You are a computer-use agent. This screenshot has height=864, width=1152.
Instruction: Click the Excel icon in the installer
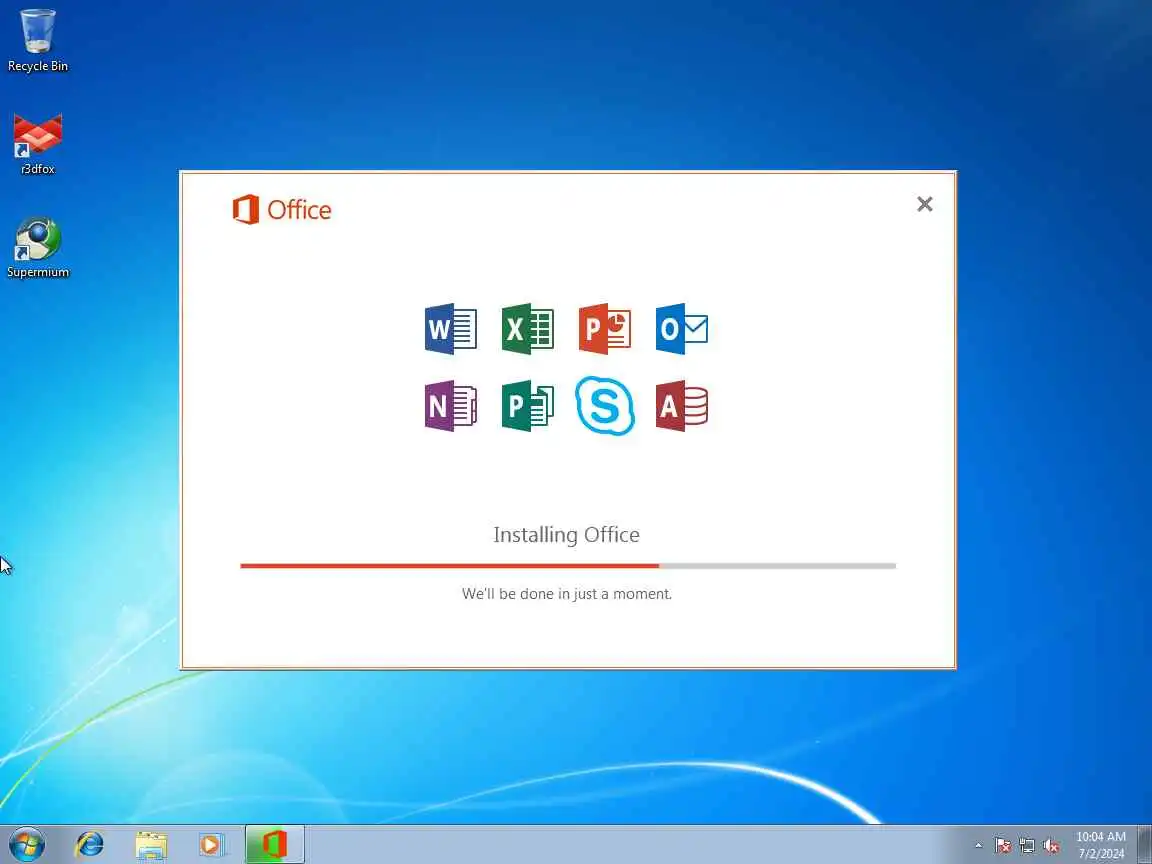click(x=528, y=328)
